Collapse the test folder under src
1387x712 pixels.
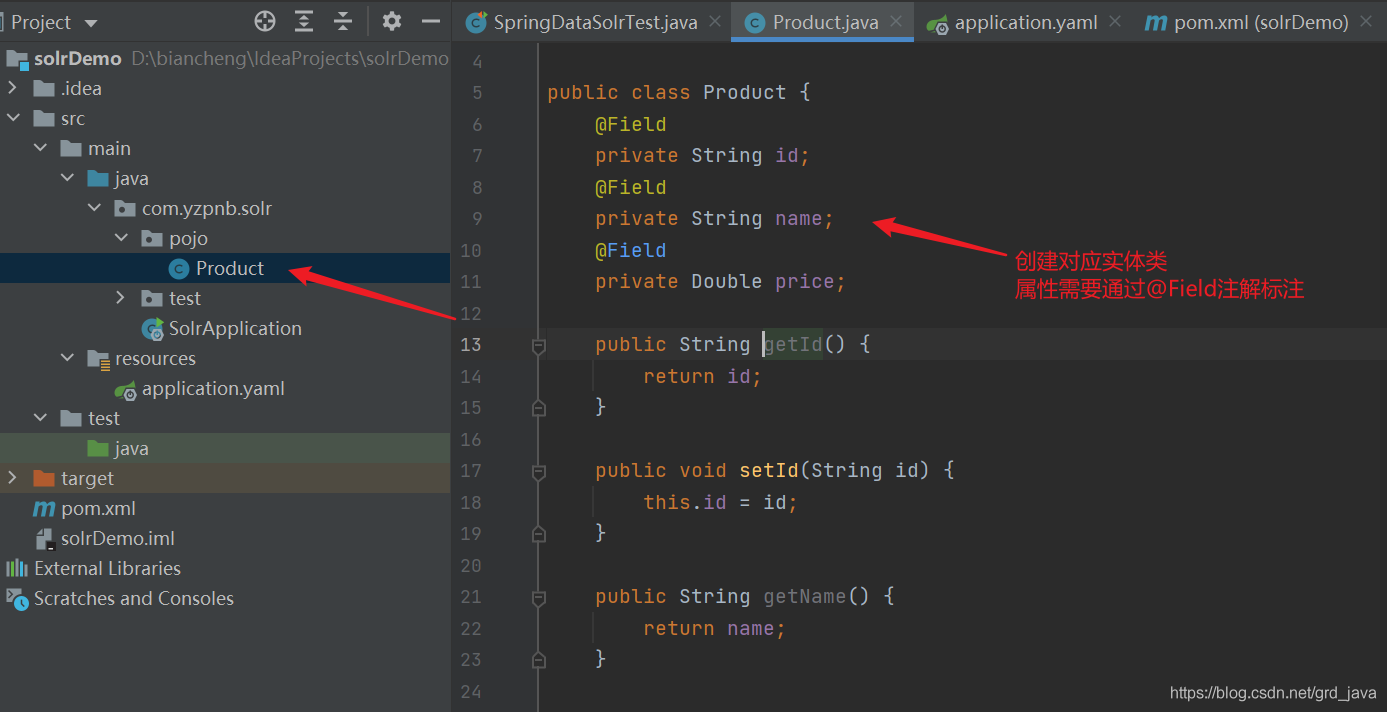[x=40, y=418]
